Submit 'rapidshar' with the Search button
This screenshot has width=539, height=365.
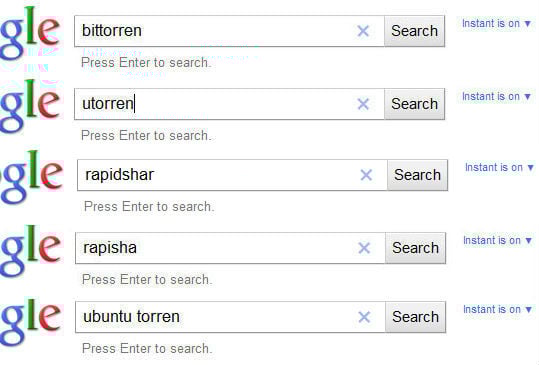point(418,175)
